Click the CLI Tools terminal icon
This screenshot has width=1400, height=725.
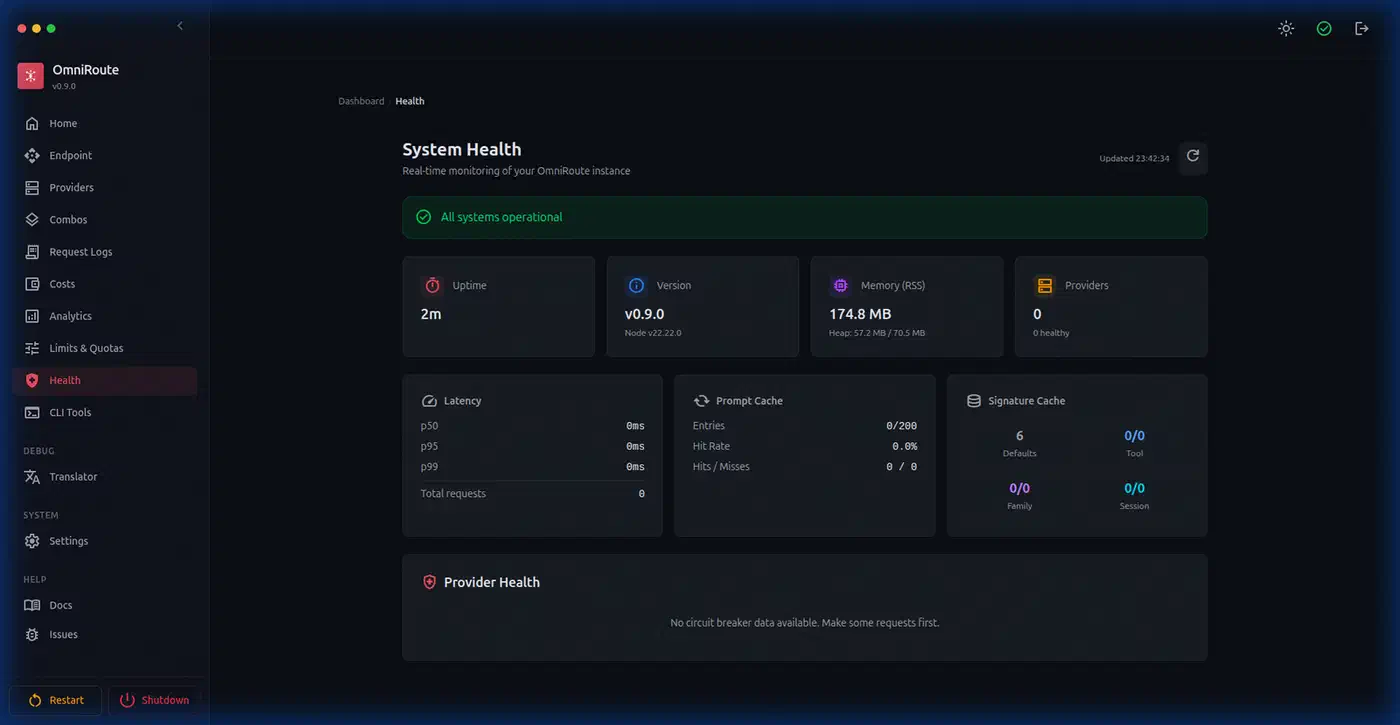(32, 412)
